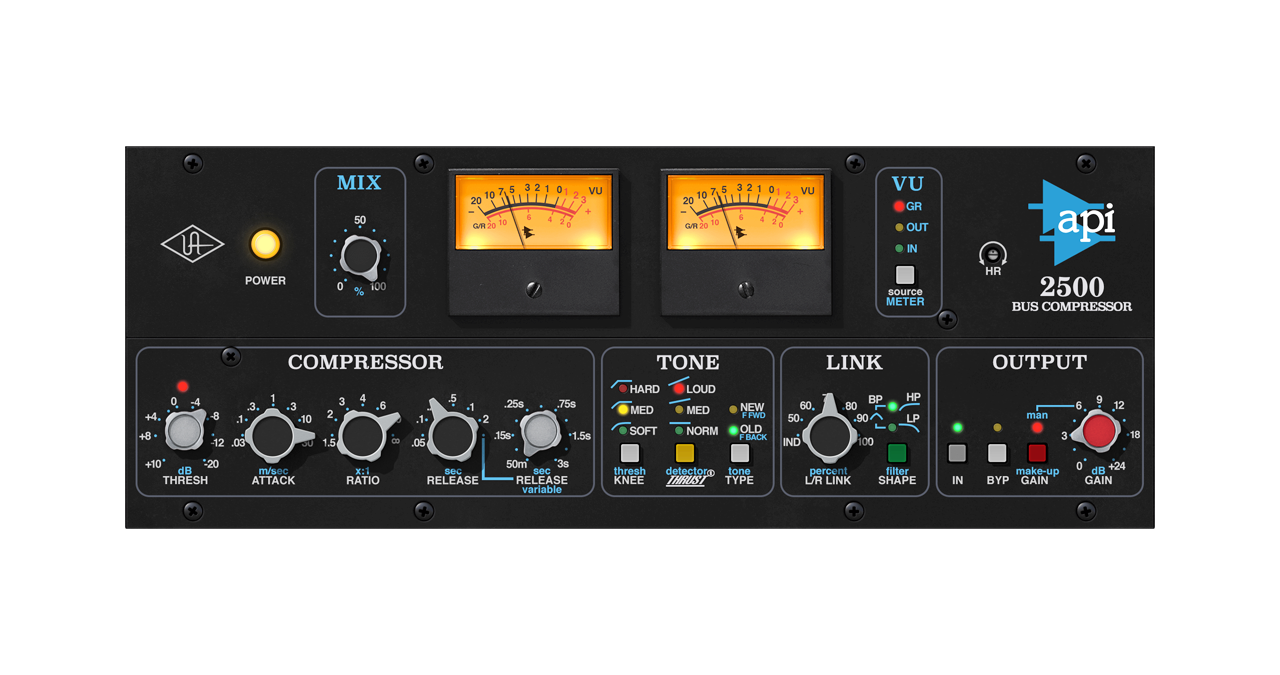
Task: Click the 2500 BUS COMPRESSOR model text
Action: click(x=1071, y=295)
